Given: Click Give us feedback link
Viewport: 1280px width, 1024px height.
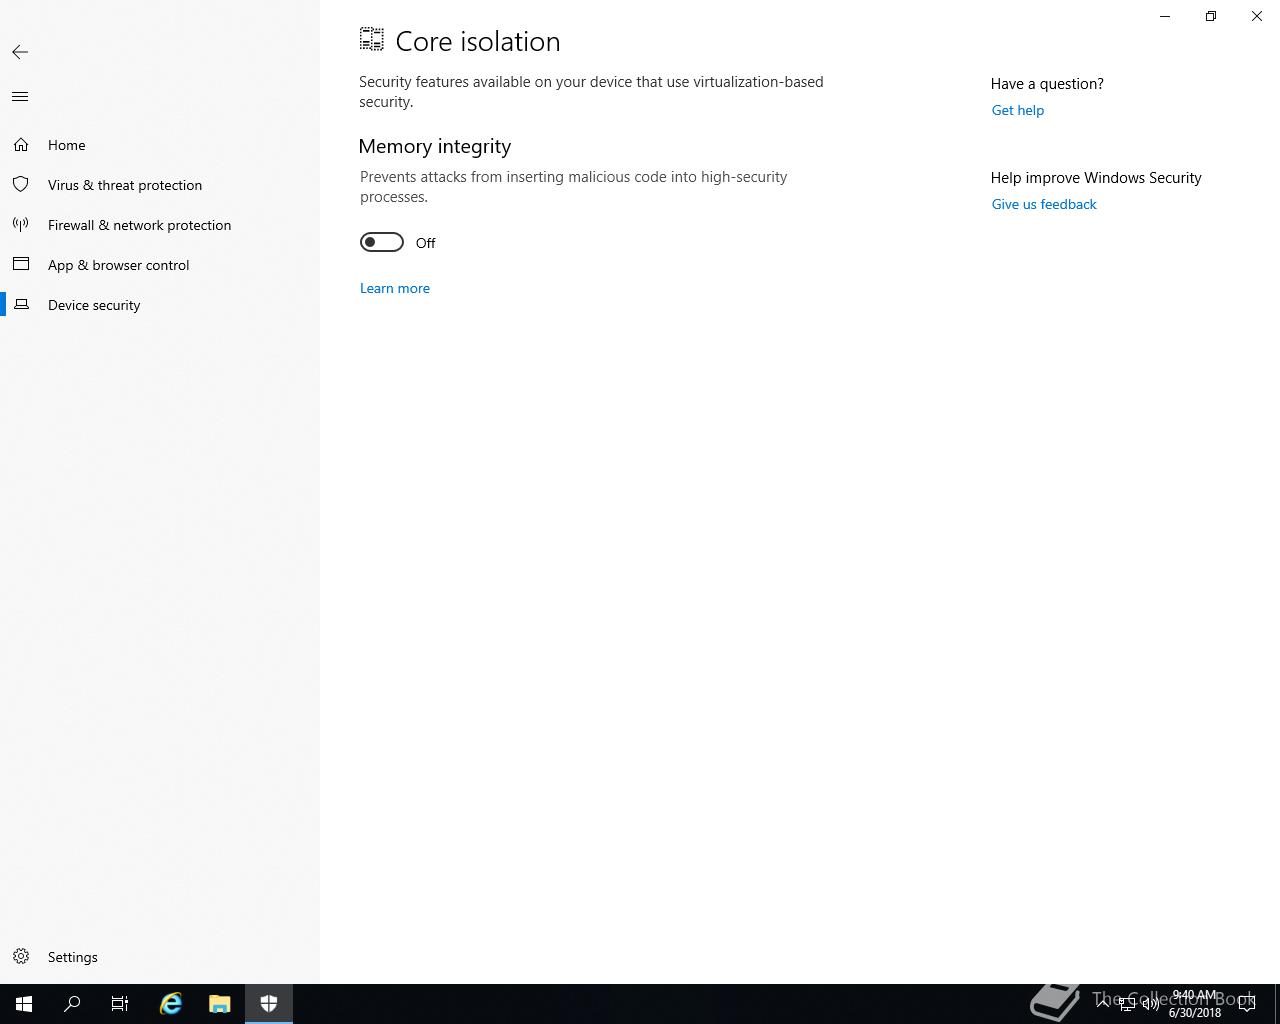Looking at the screenshot, I should (x=1044, y=204).
